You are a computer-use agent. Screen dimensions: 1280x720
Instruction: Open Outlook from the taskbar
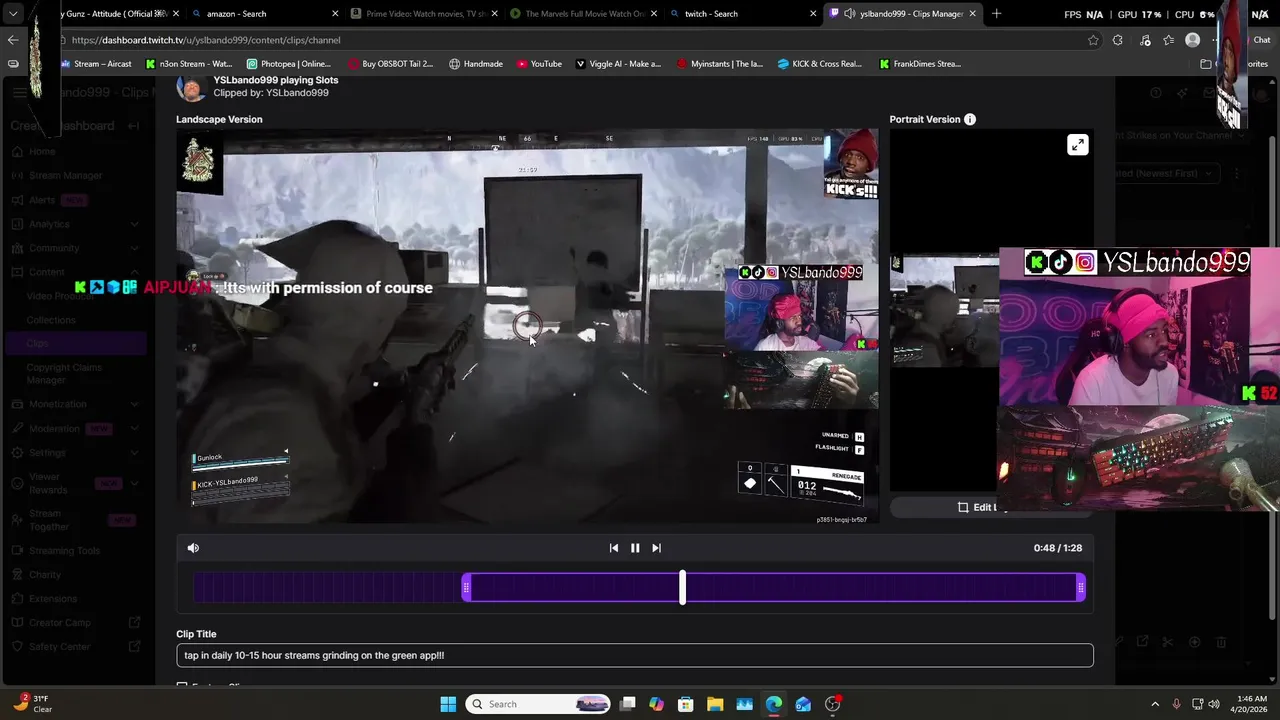click(803, 704)
